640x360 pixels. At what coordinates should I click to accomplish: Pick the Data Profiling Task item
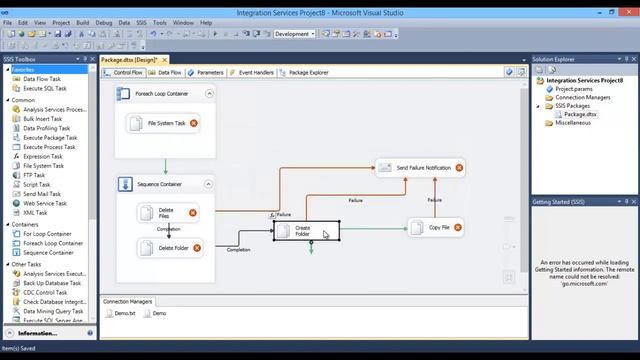coord(47,128)
